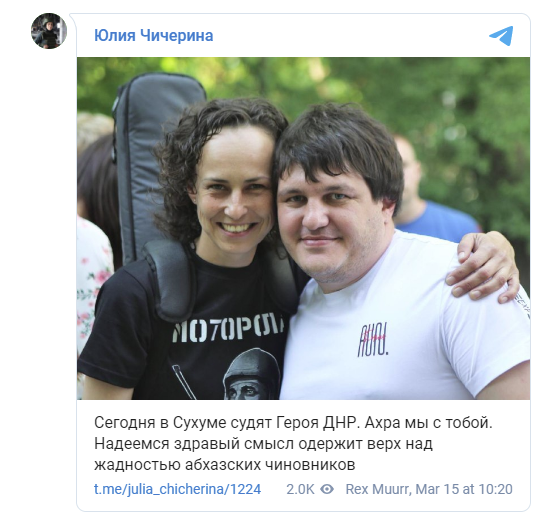Image resolution: width=559 pixels, height=522 pixels.
Task: Click the 2.0K view counter
Action: point(300,489)
